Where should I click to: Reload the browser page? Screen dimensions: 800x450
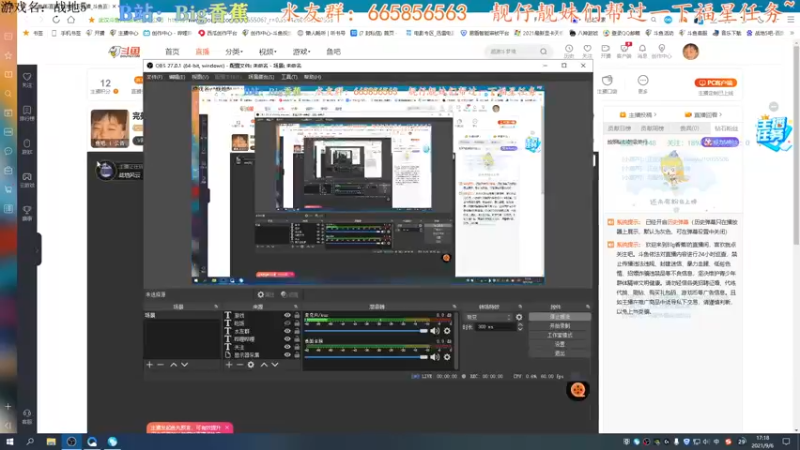[x=56, y=19]
